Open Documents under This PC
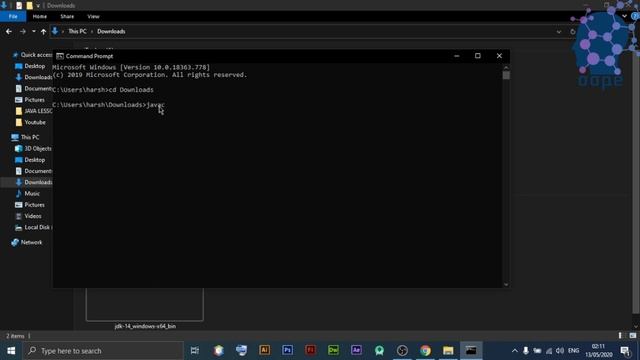 pyautogui.click(x=34, y=171)
